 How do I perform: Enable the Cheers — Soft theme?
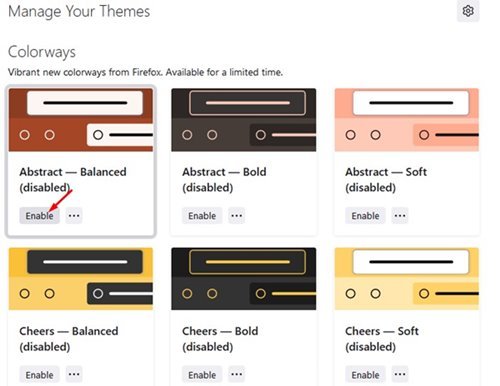(365, 375)
